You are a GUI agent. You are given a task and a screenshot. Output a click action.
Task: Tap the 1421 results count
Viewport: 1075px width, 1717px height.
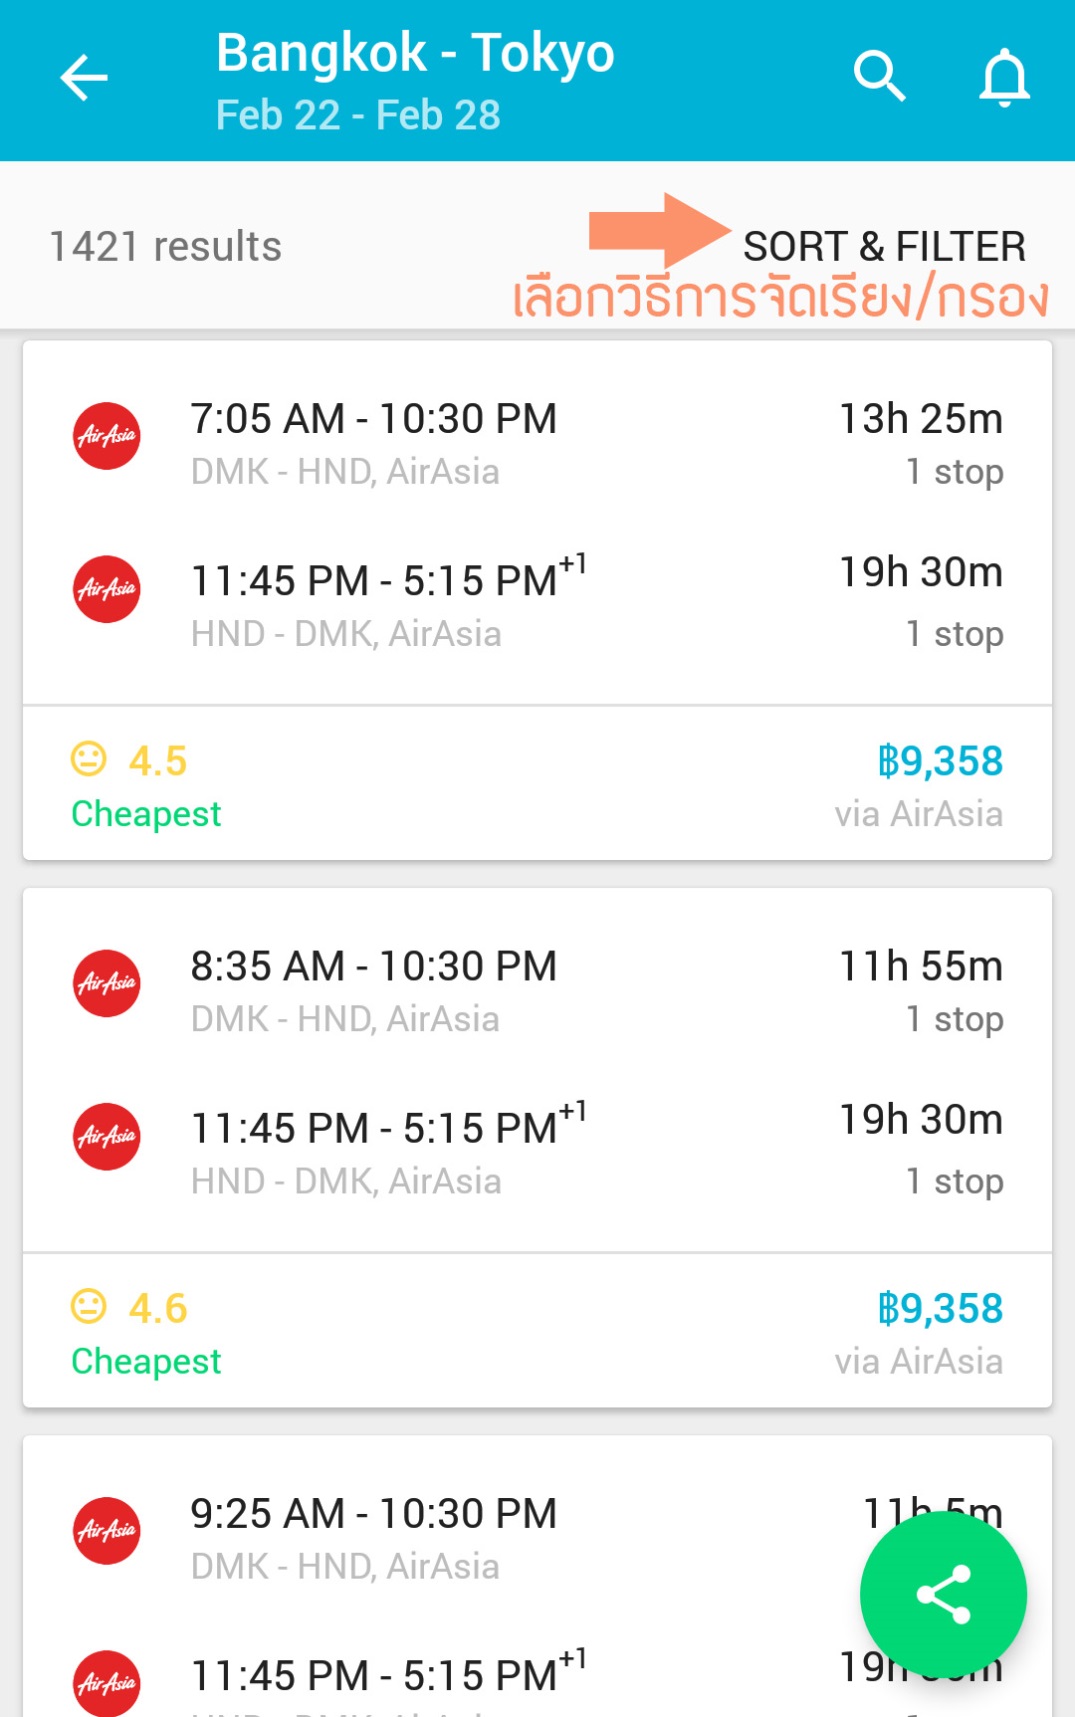click(x=166, y=246)
